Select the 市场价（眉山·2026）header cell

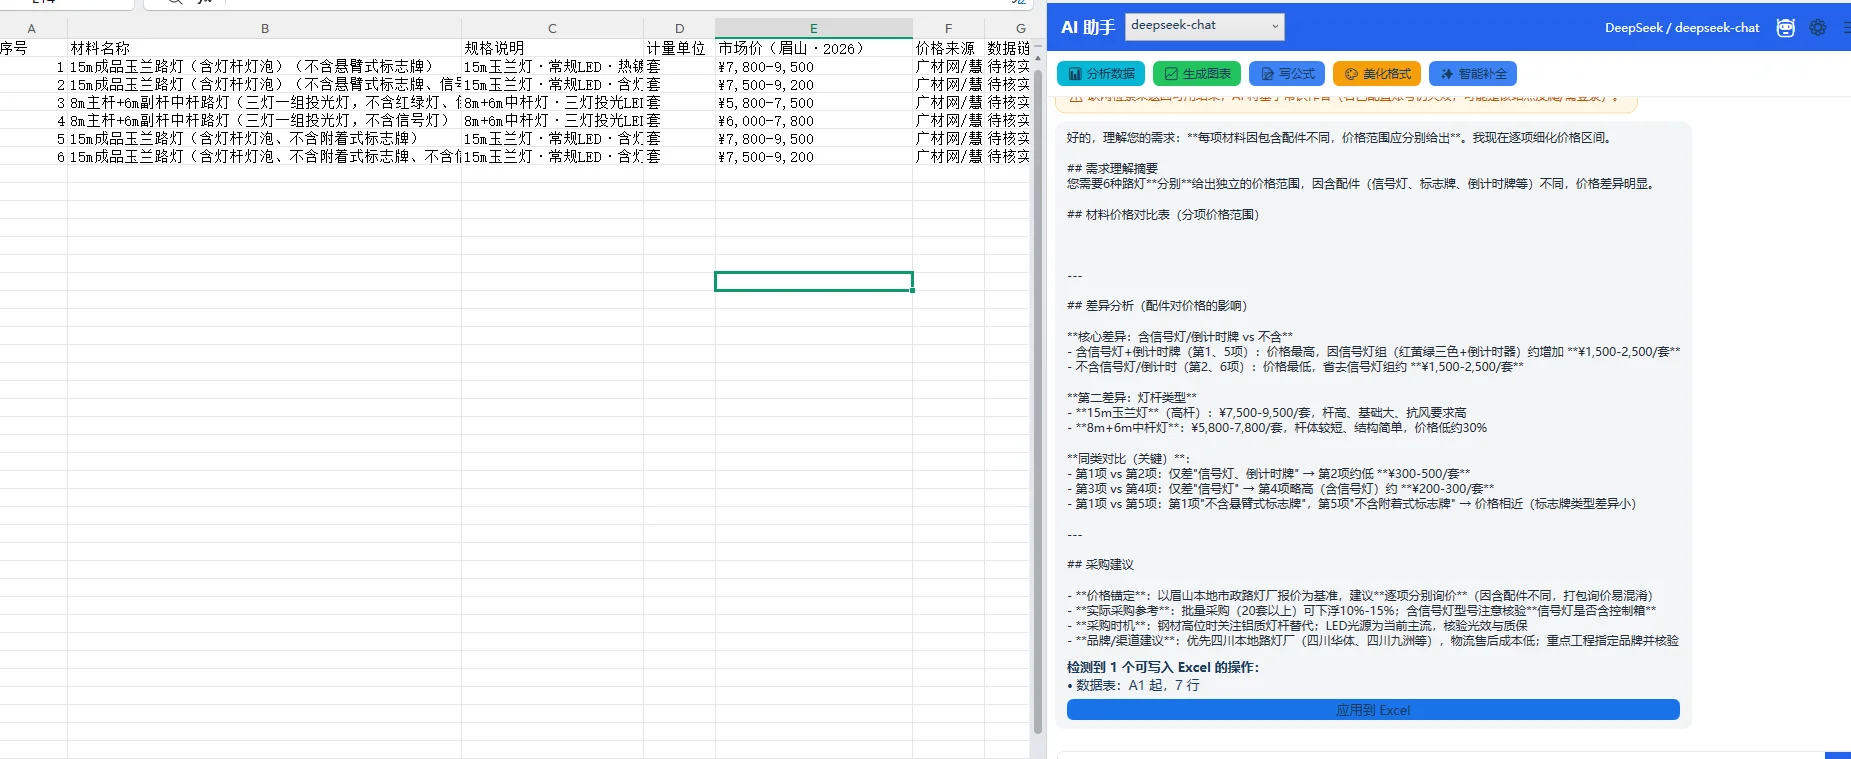[814, 48]
